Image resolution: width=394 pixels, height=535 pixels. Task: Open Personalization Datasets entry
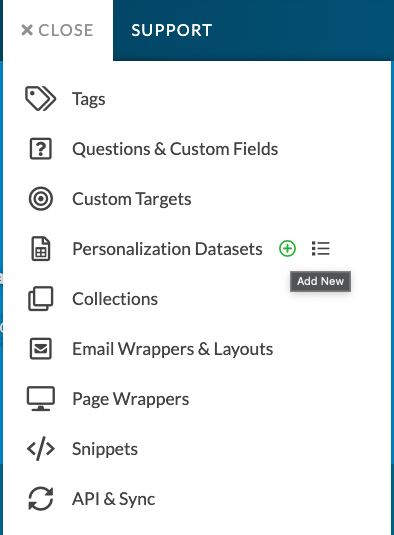pos(167,249)
